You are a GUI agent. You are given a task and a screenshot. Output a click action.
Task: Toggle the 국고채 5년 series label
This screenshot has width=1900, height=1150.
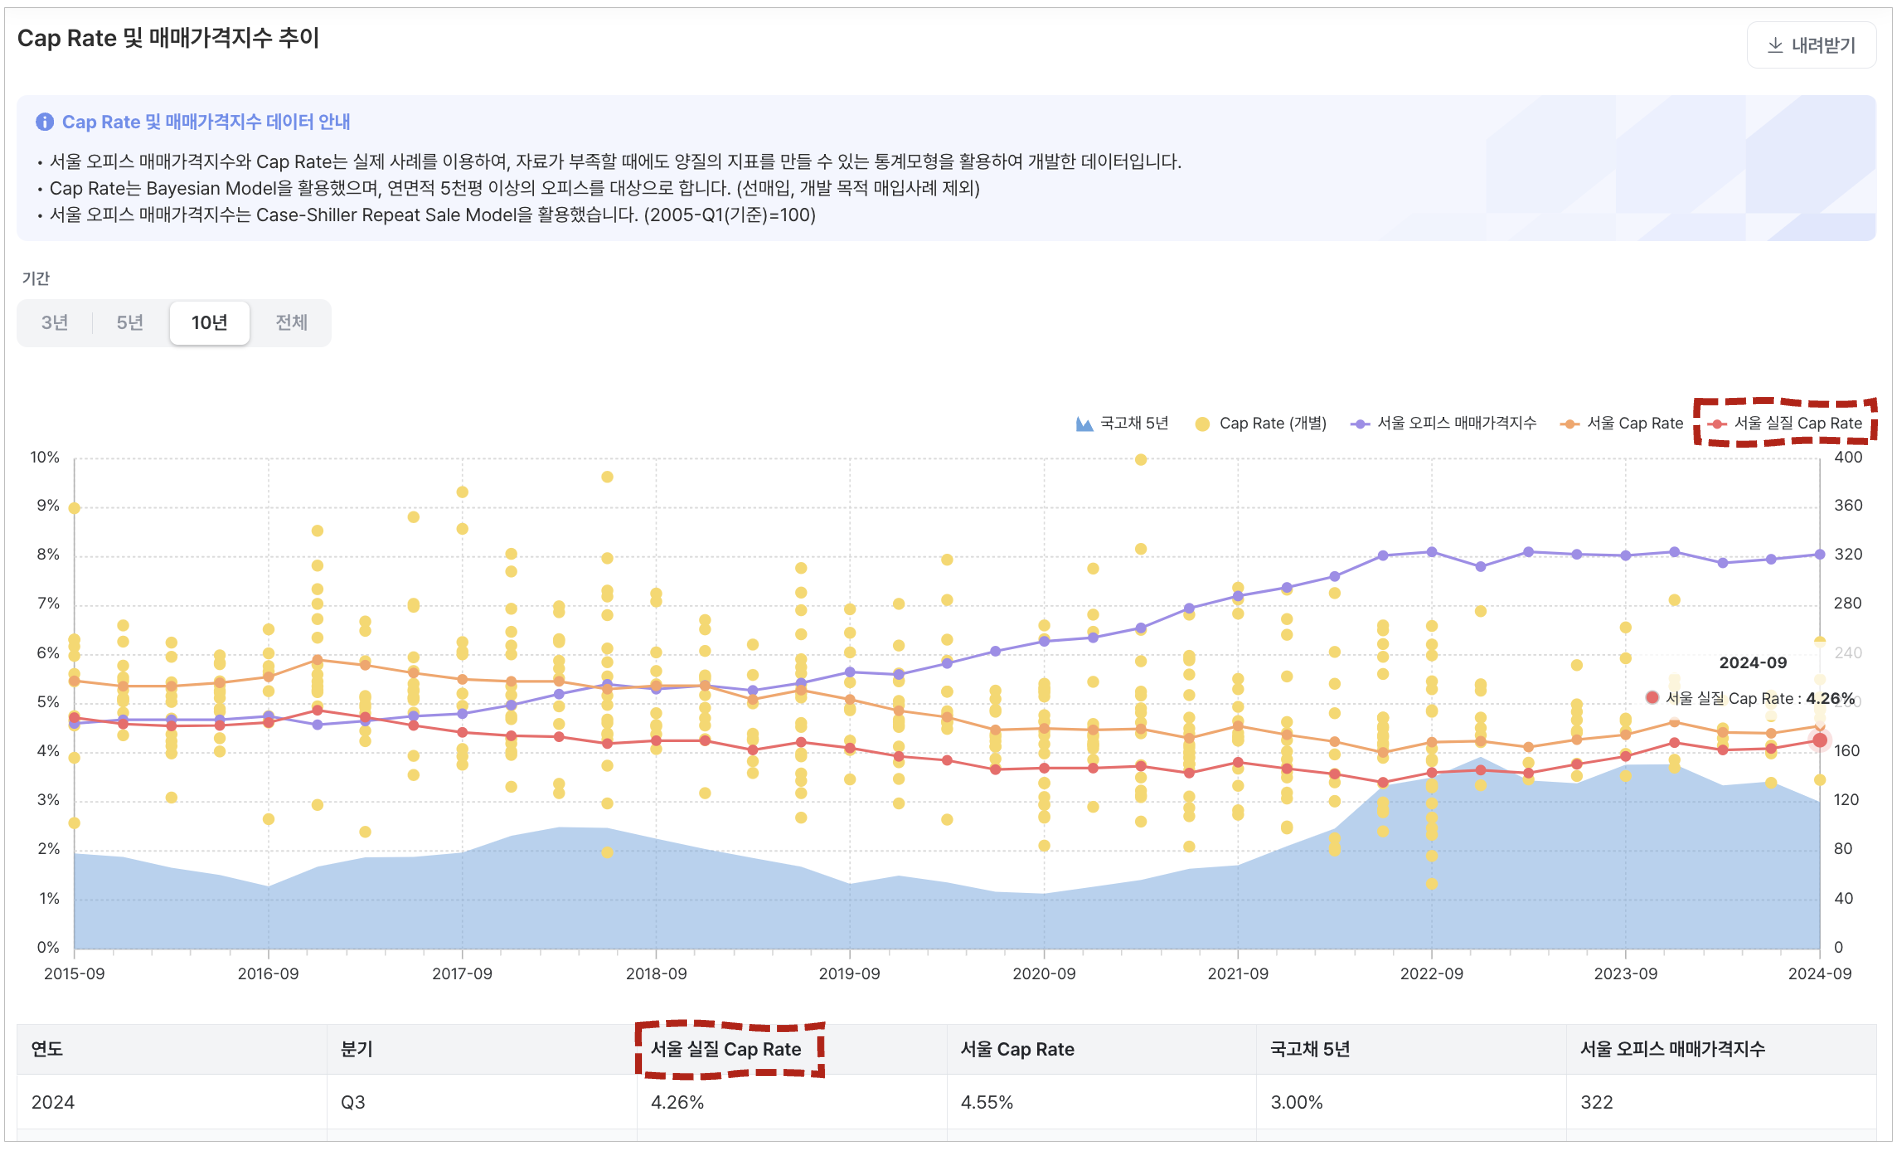pos(1134,424)
